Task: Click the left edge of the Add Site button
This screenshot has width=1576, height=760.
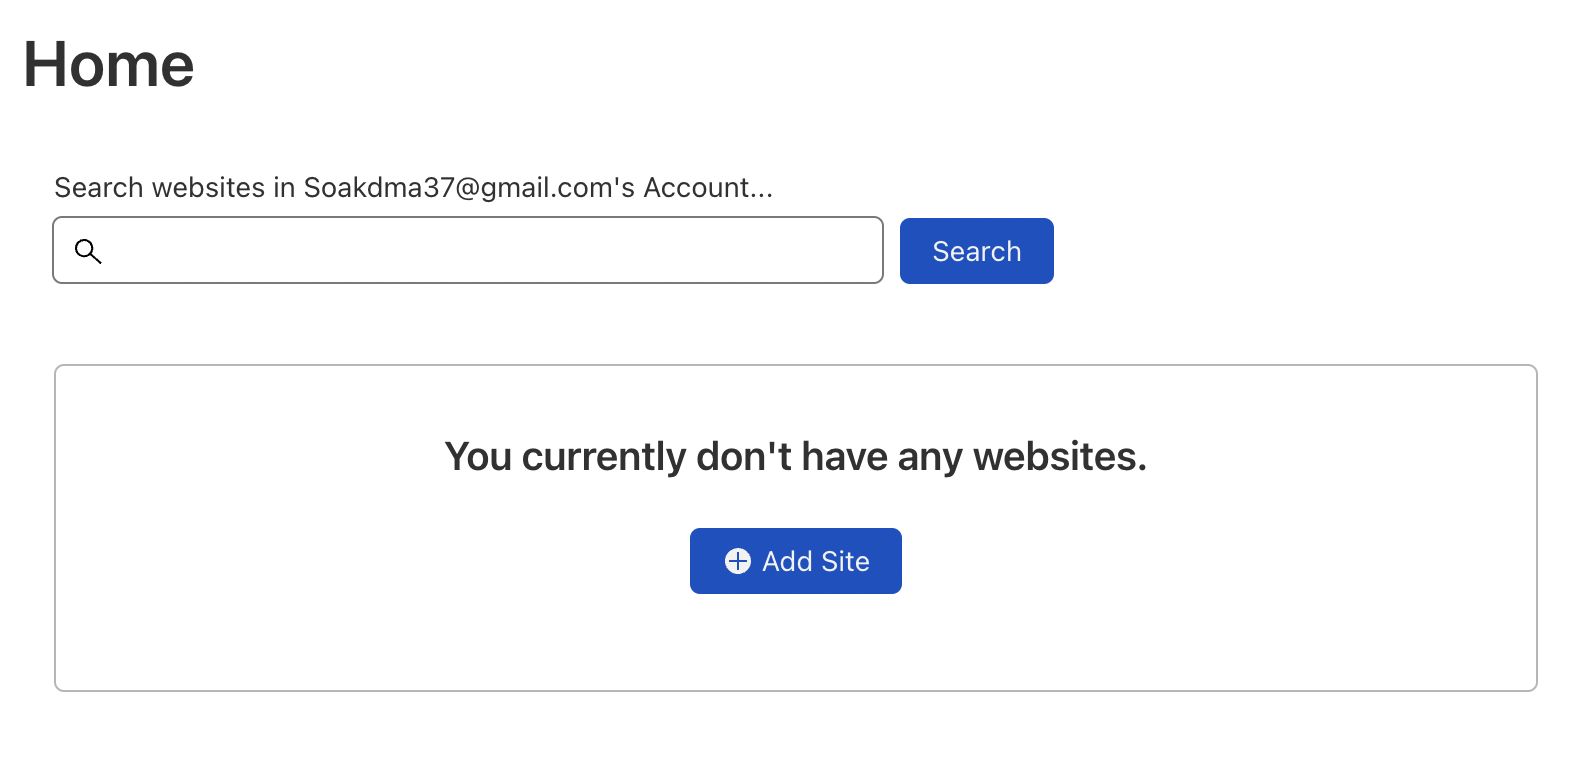Action: (698, 561)
